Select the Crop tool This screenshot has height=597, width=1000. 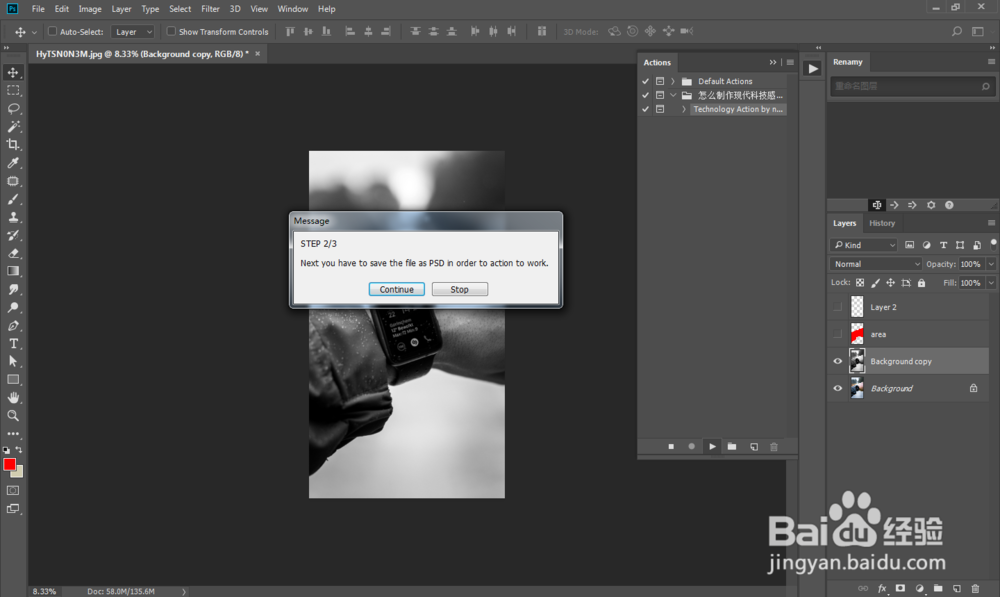click(x=13, y=145)
